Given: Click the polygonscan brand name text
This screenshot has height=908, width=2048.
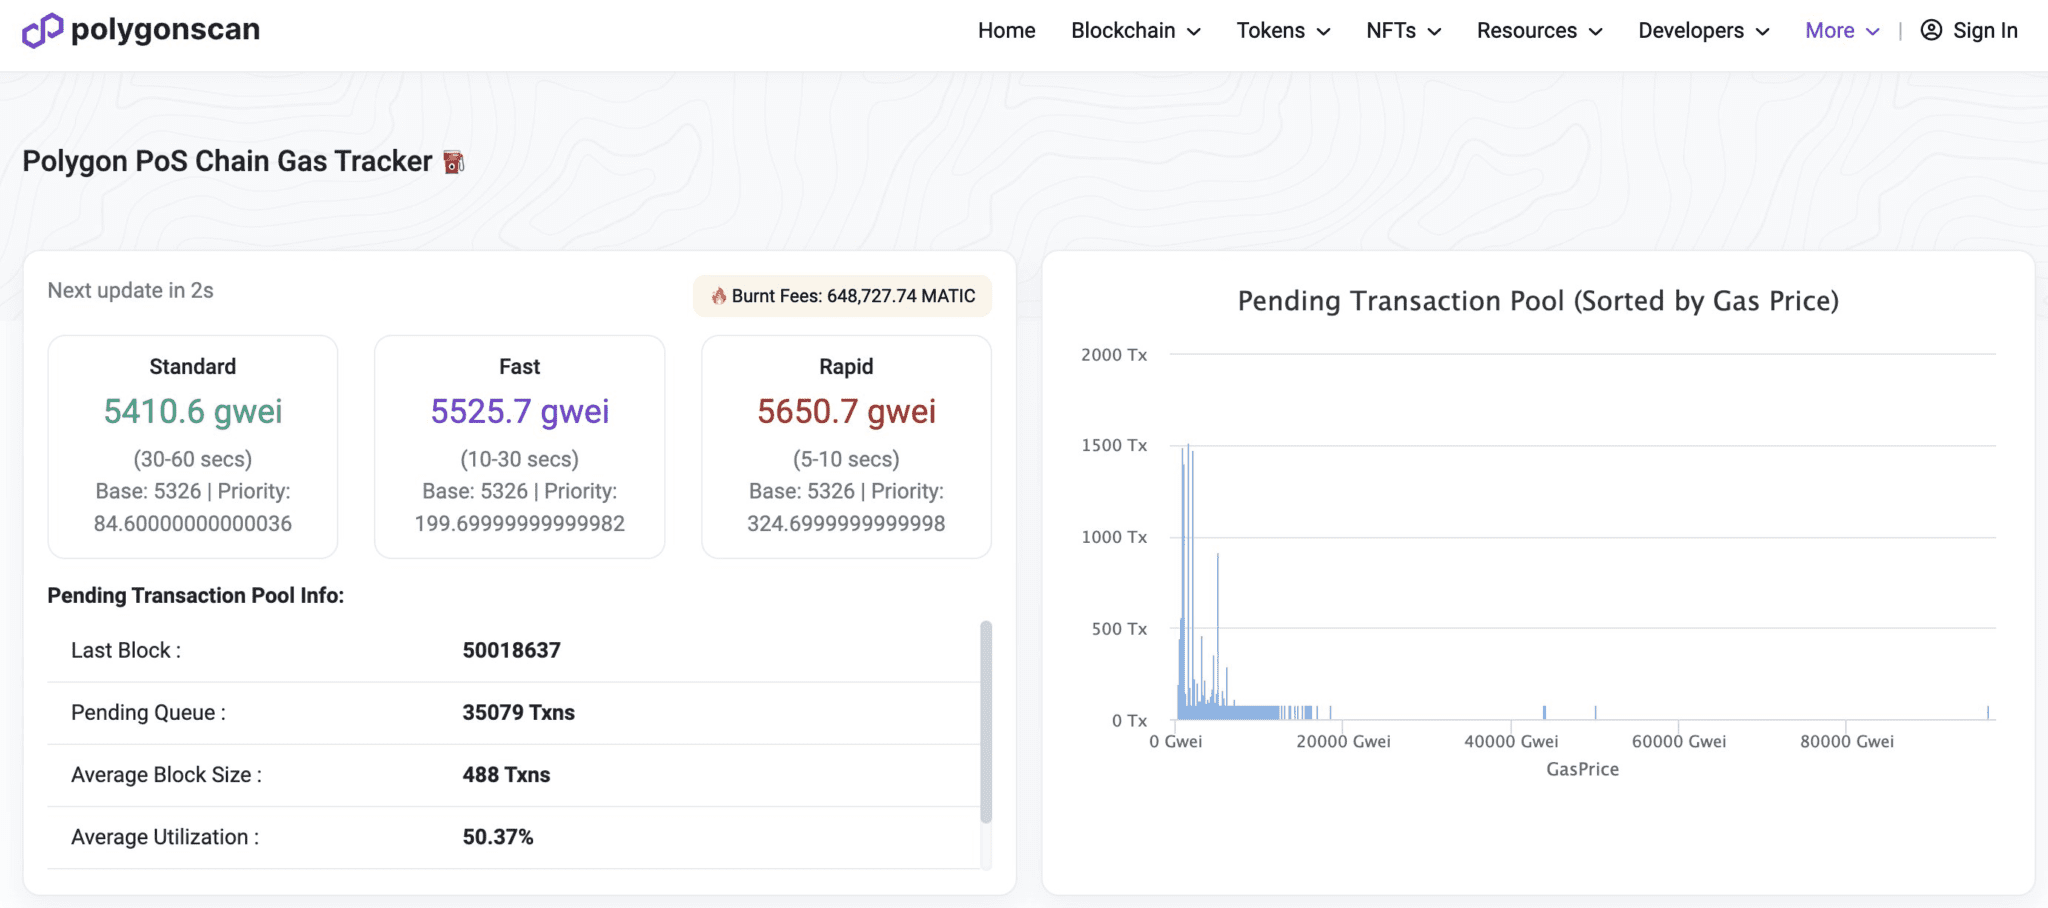Looking at the screenshot, I should click(x=165, y=30).
